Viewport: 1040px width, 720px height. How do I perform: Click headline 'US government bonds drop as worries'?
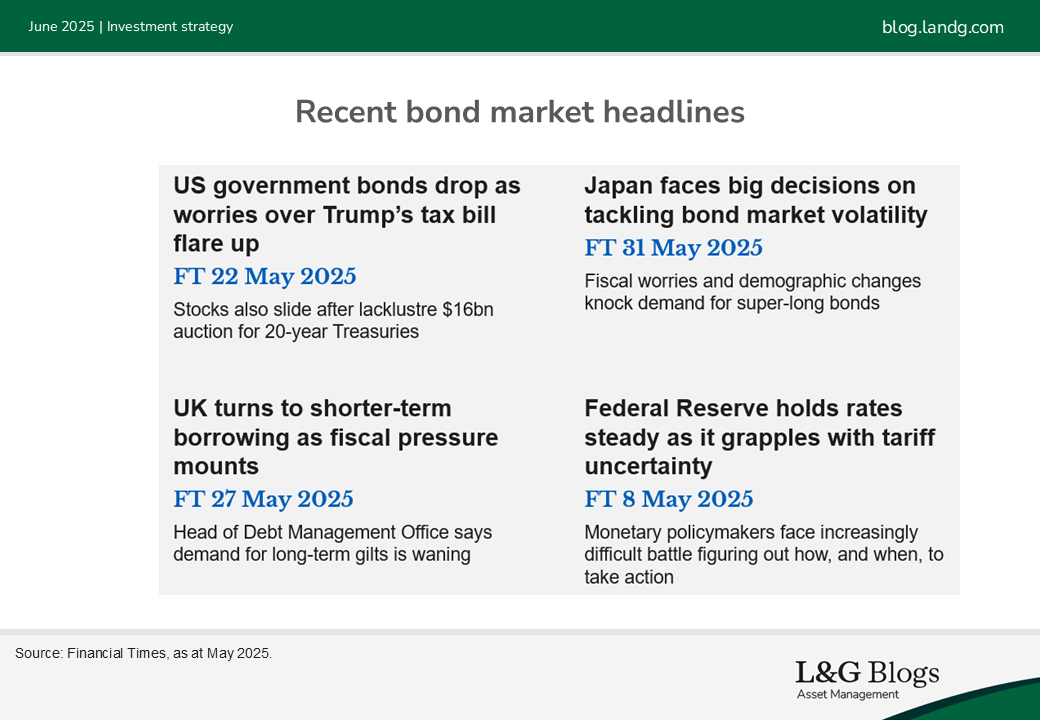point(347,214)
